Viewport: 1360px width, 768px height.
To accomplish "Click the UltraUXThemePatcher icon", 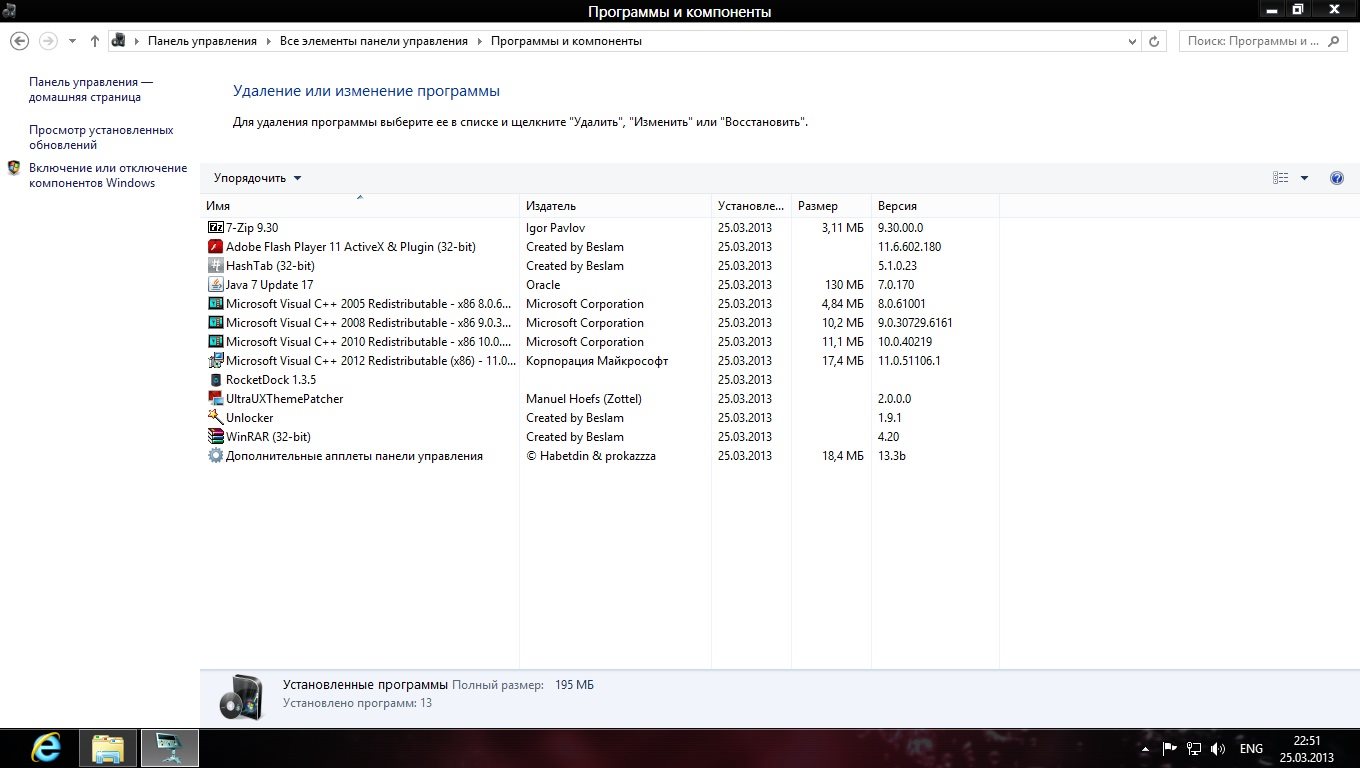I will tap(215, 399).
